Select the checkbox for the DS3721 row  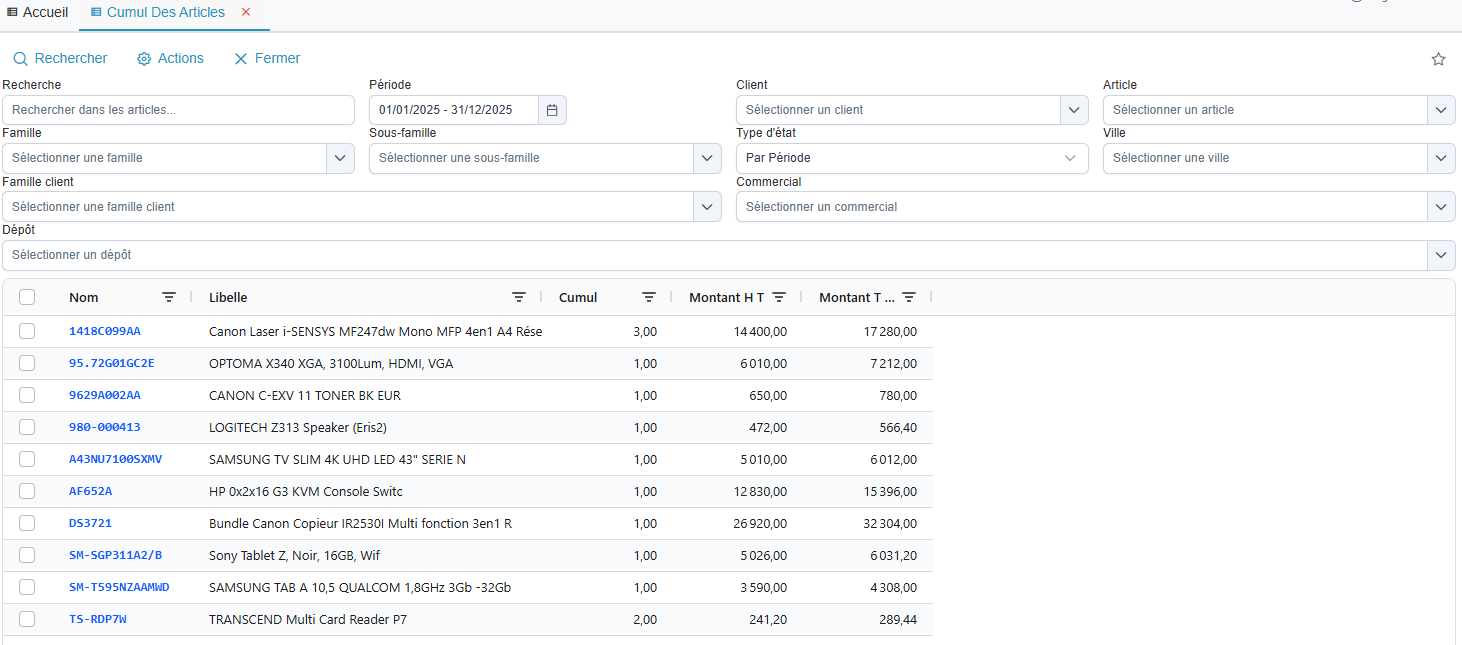pyautogui.click(x=27, y=523)
